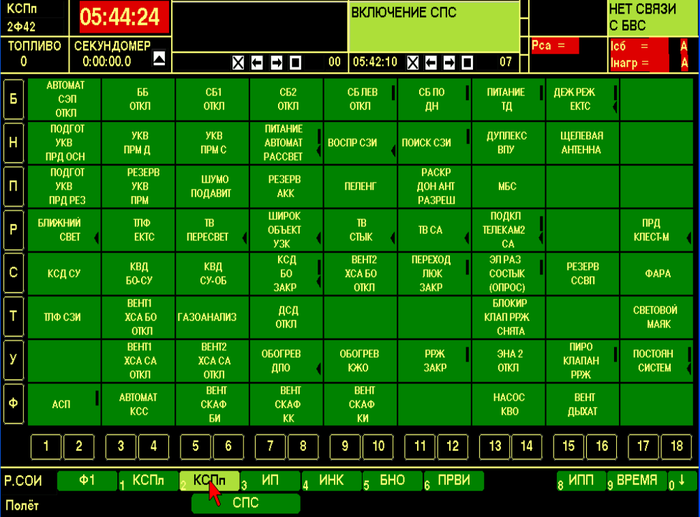Viewport: 700px width, 517px height.
Task: Expand the ПРД КЛЕСТ-М cell with arrow marker
Action: tap(657, 229)
